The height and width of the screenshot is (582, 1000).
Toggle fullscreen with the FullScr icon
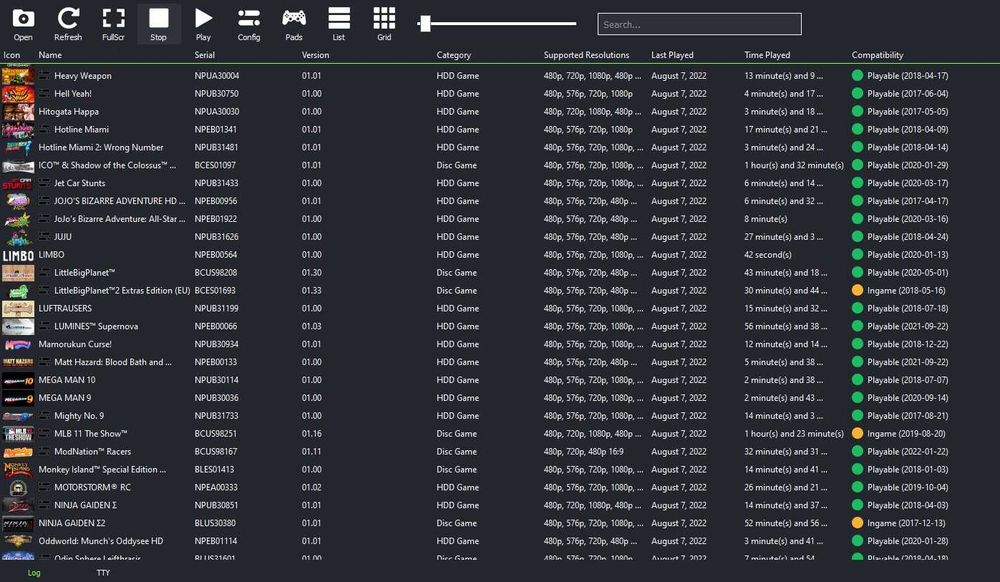[114, 24]
